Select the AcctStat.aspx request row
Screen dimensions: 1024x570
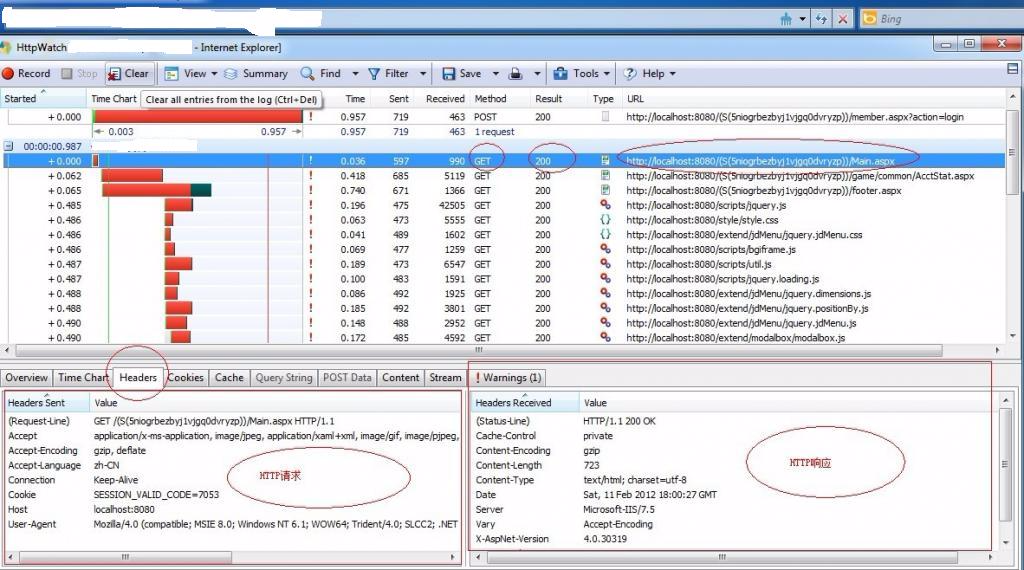503,176
